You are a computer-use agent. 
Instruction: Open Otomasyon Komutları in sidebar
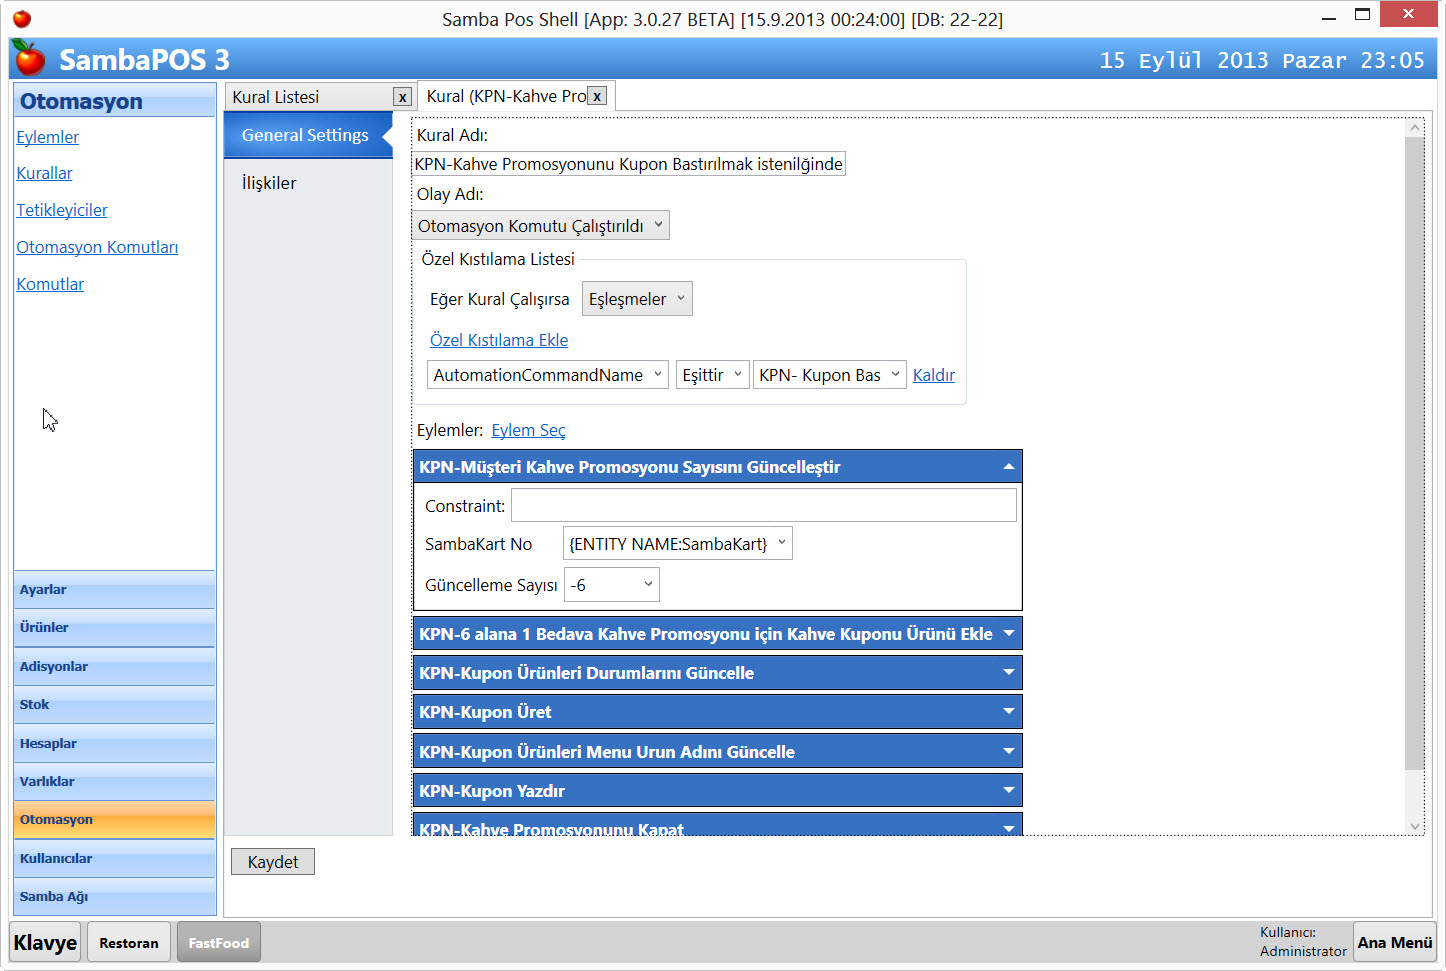tap(97, 247)
